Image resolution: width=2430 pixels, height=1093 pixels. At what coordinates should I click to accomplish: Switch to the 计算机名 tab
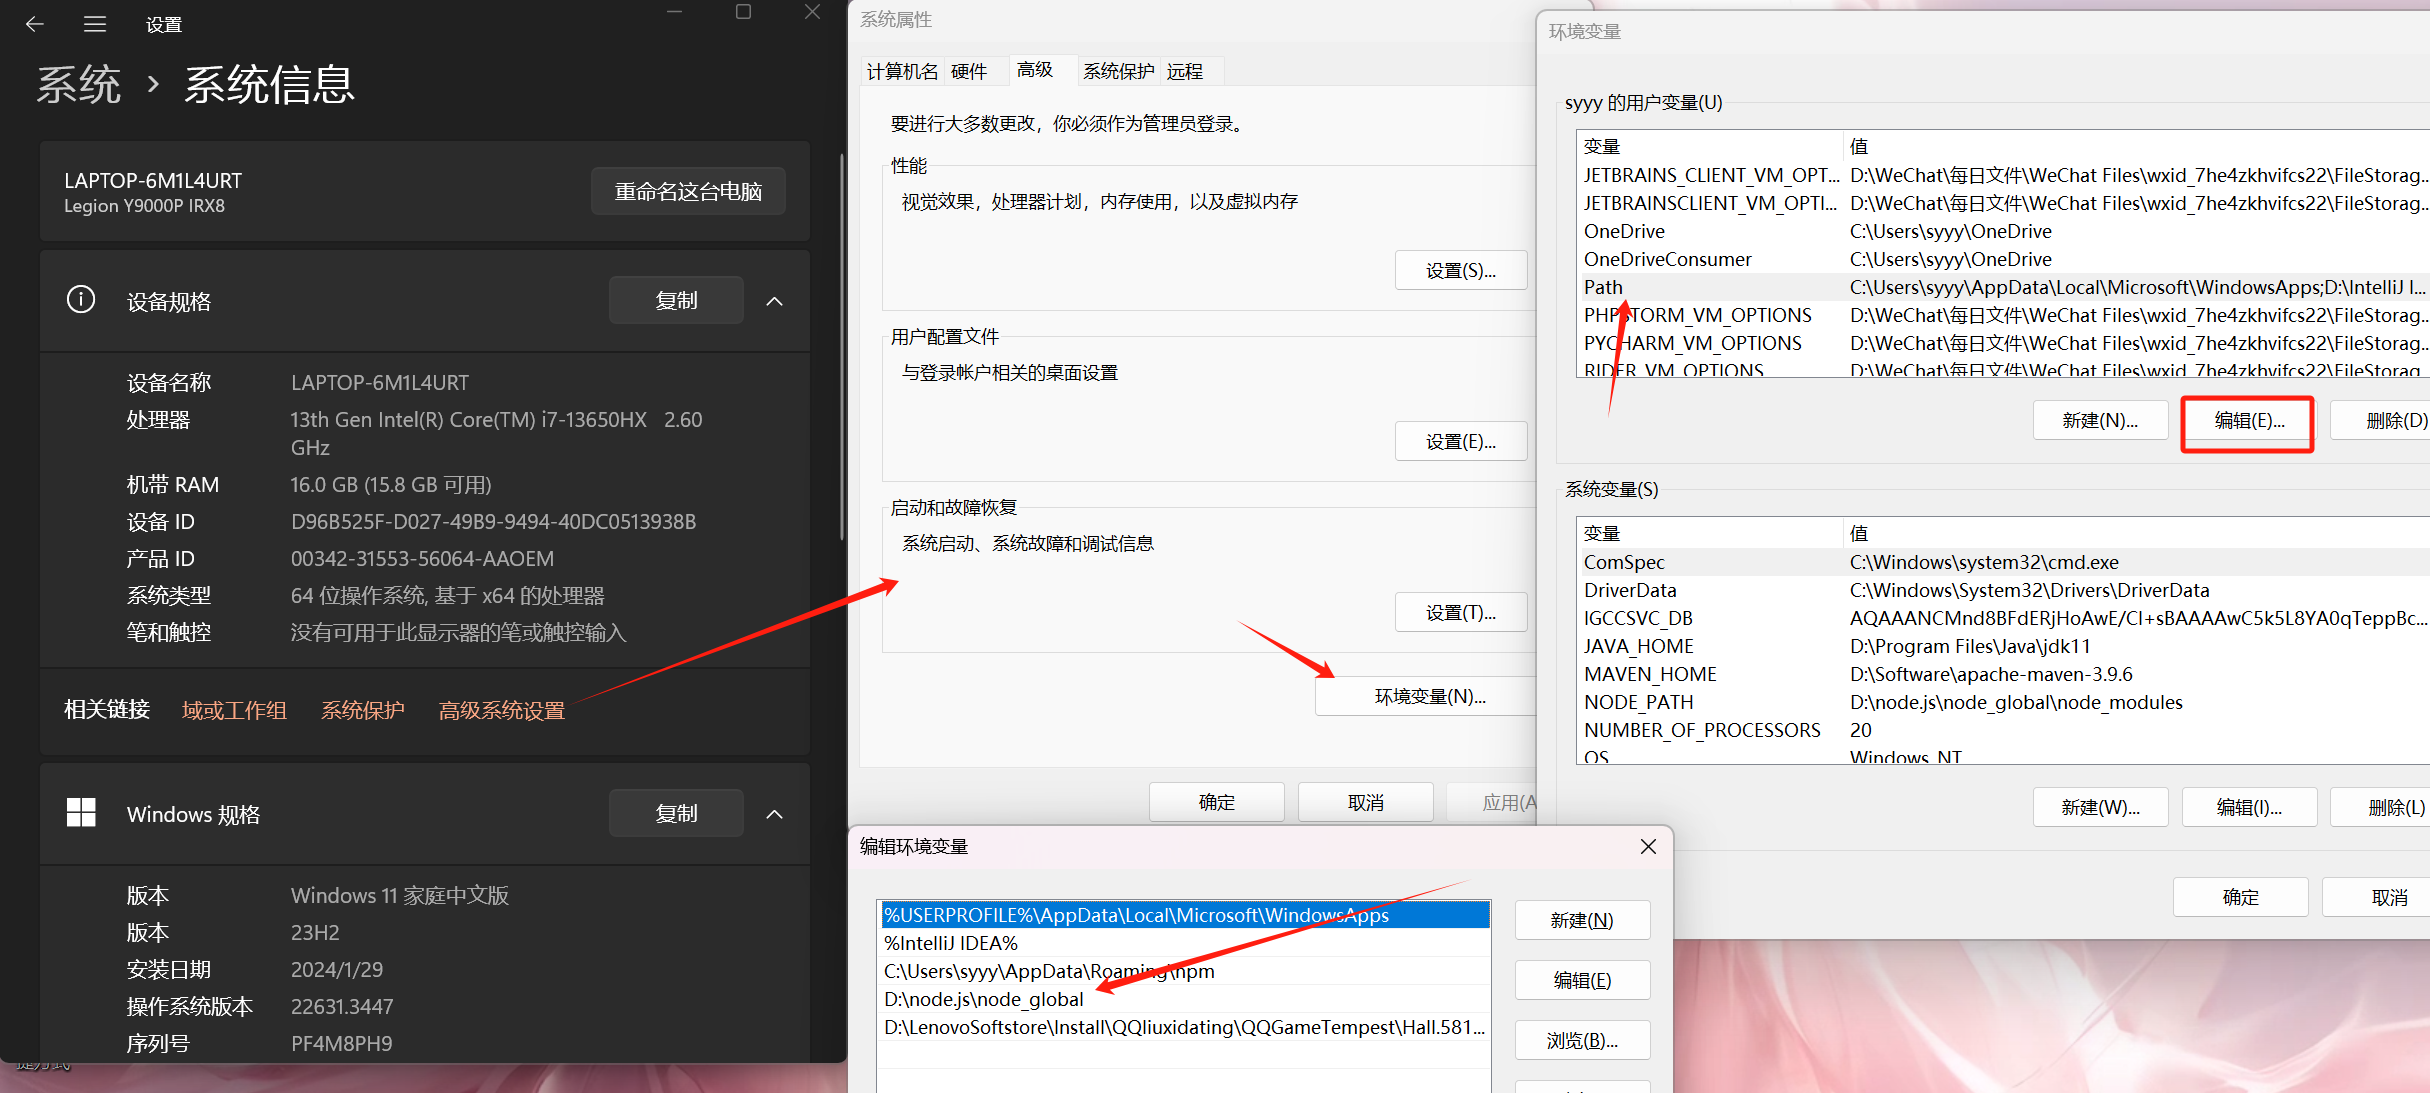pos(902,71)
